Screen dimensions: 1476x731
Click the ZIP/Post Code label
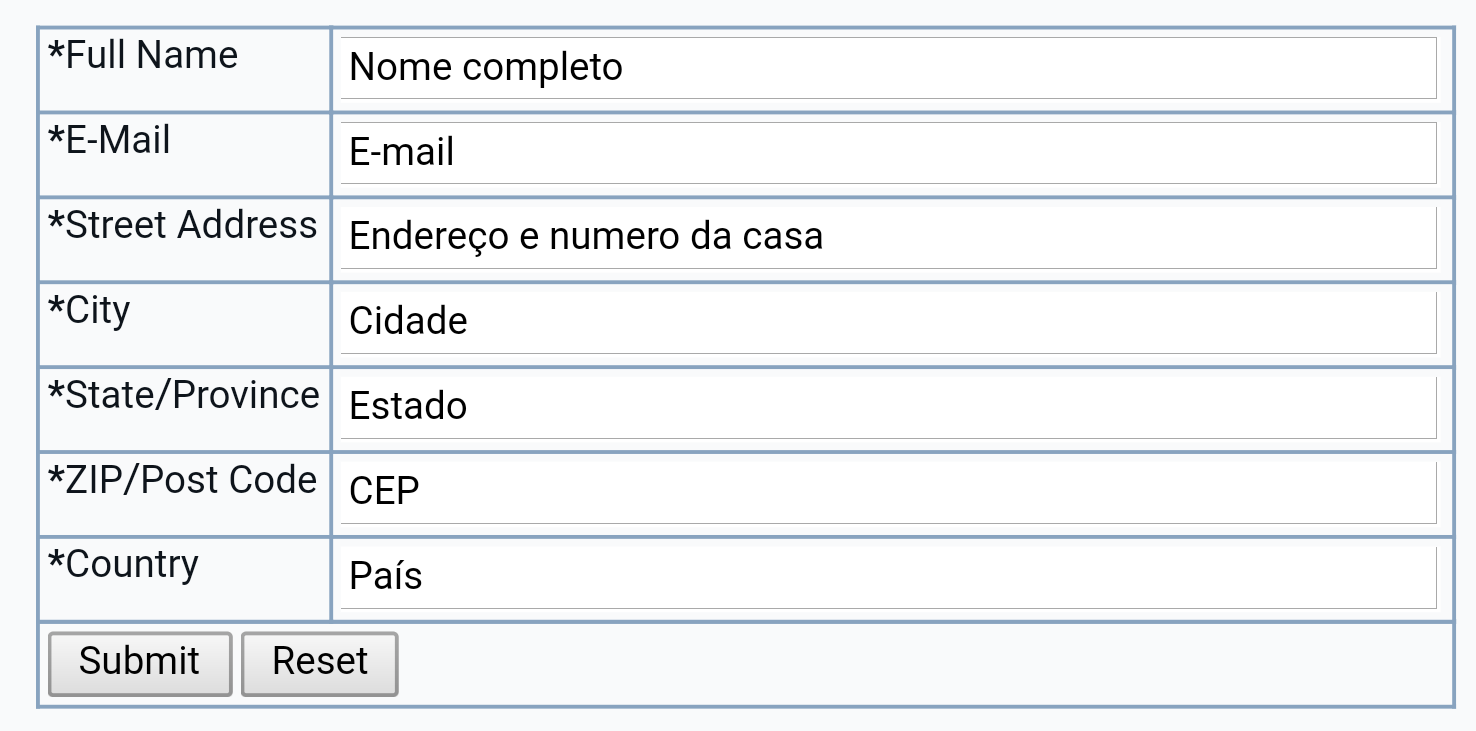tap(191, 481)
